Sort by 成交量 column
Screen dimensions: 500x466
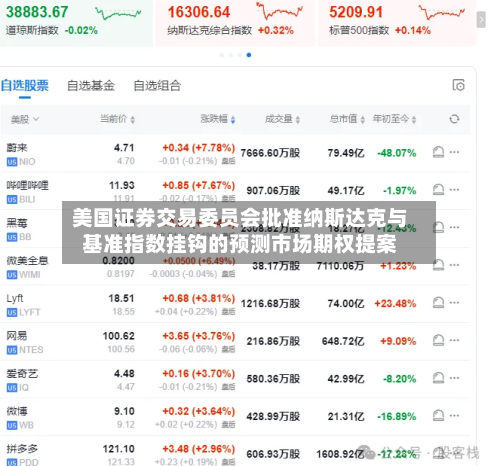point(282,119)
